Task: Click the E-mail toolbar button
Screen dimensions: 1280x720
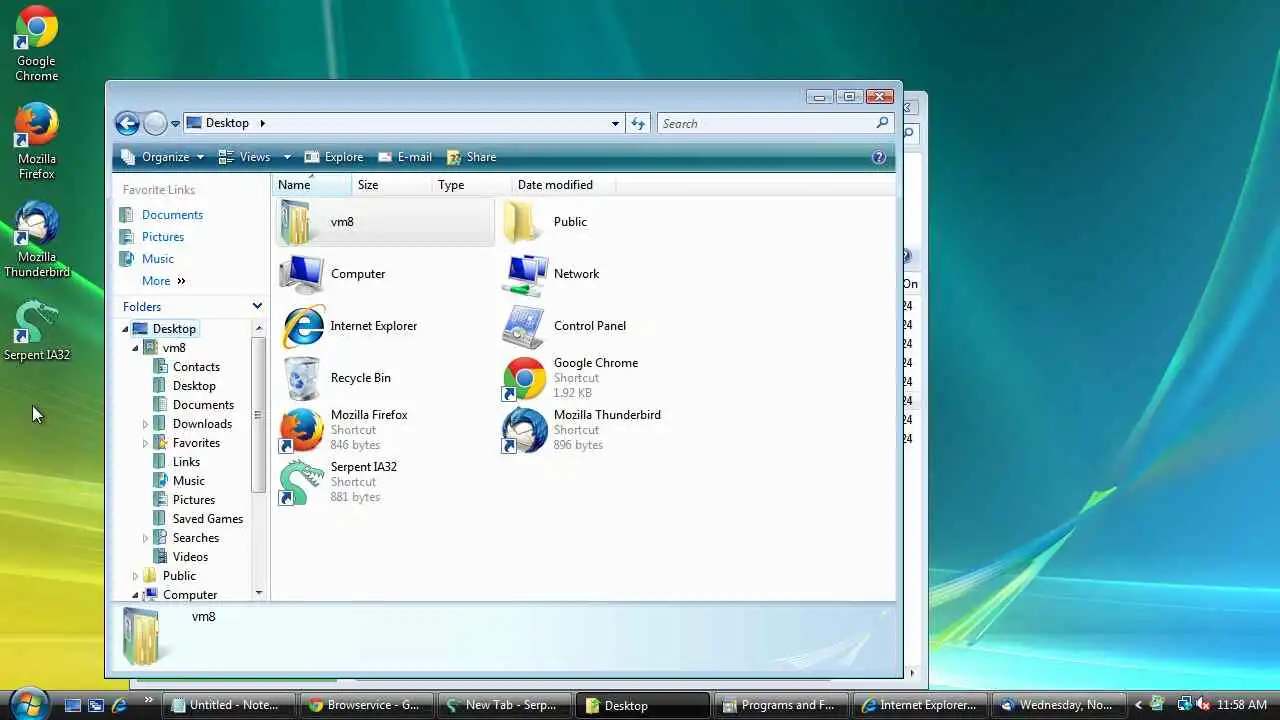Action: (x=405, y=157)
